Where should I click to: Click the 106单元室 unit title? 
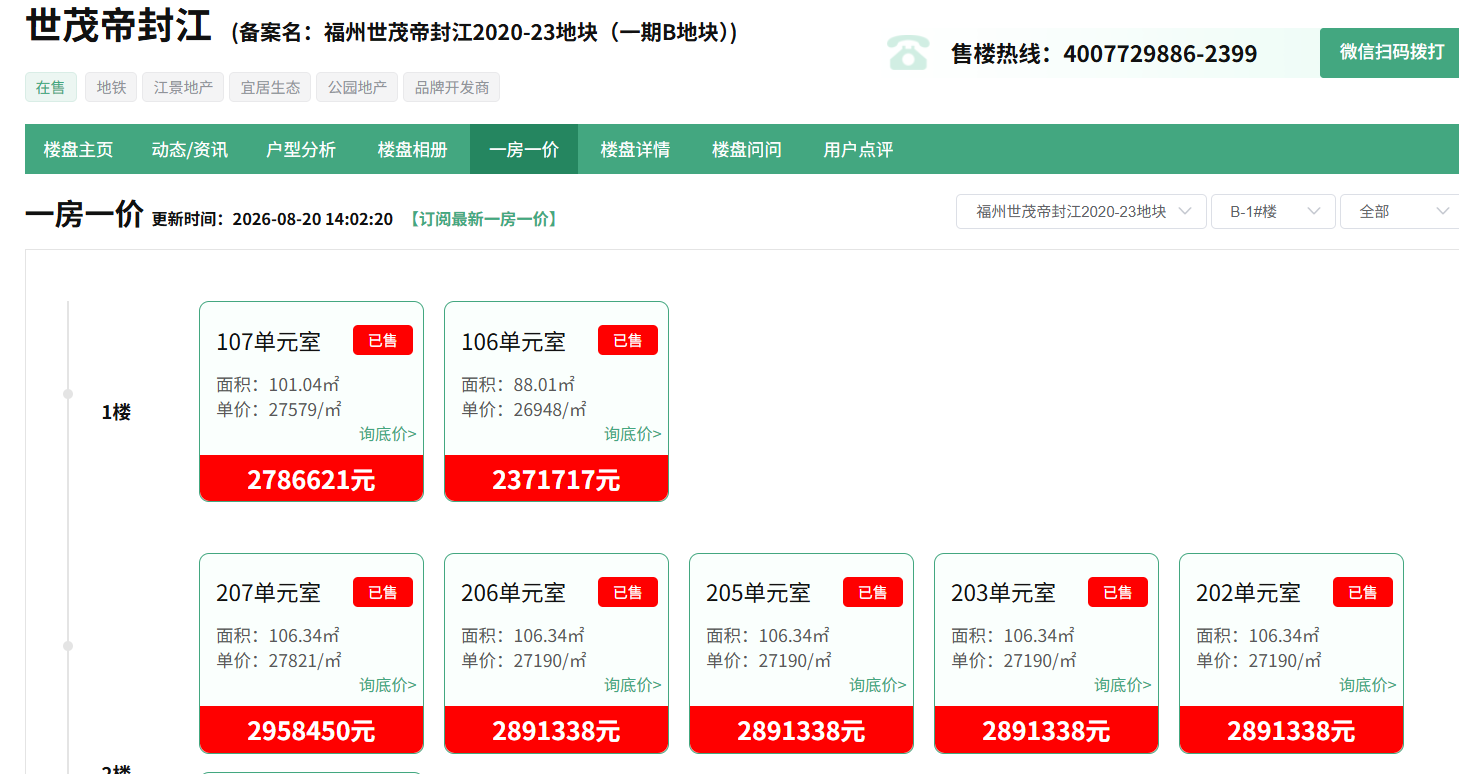[514, 342]
